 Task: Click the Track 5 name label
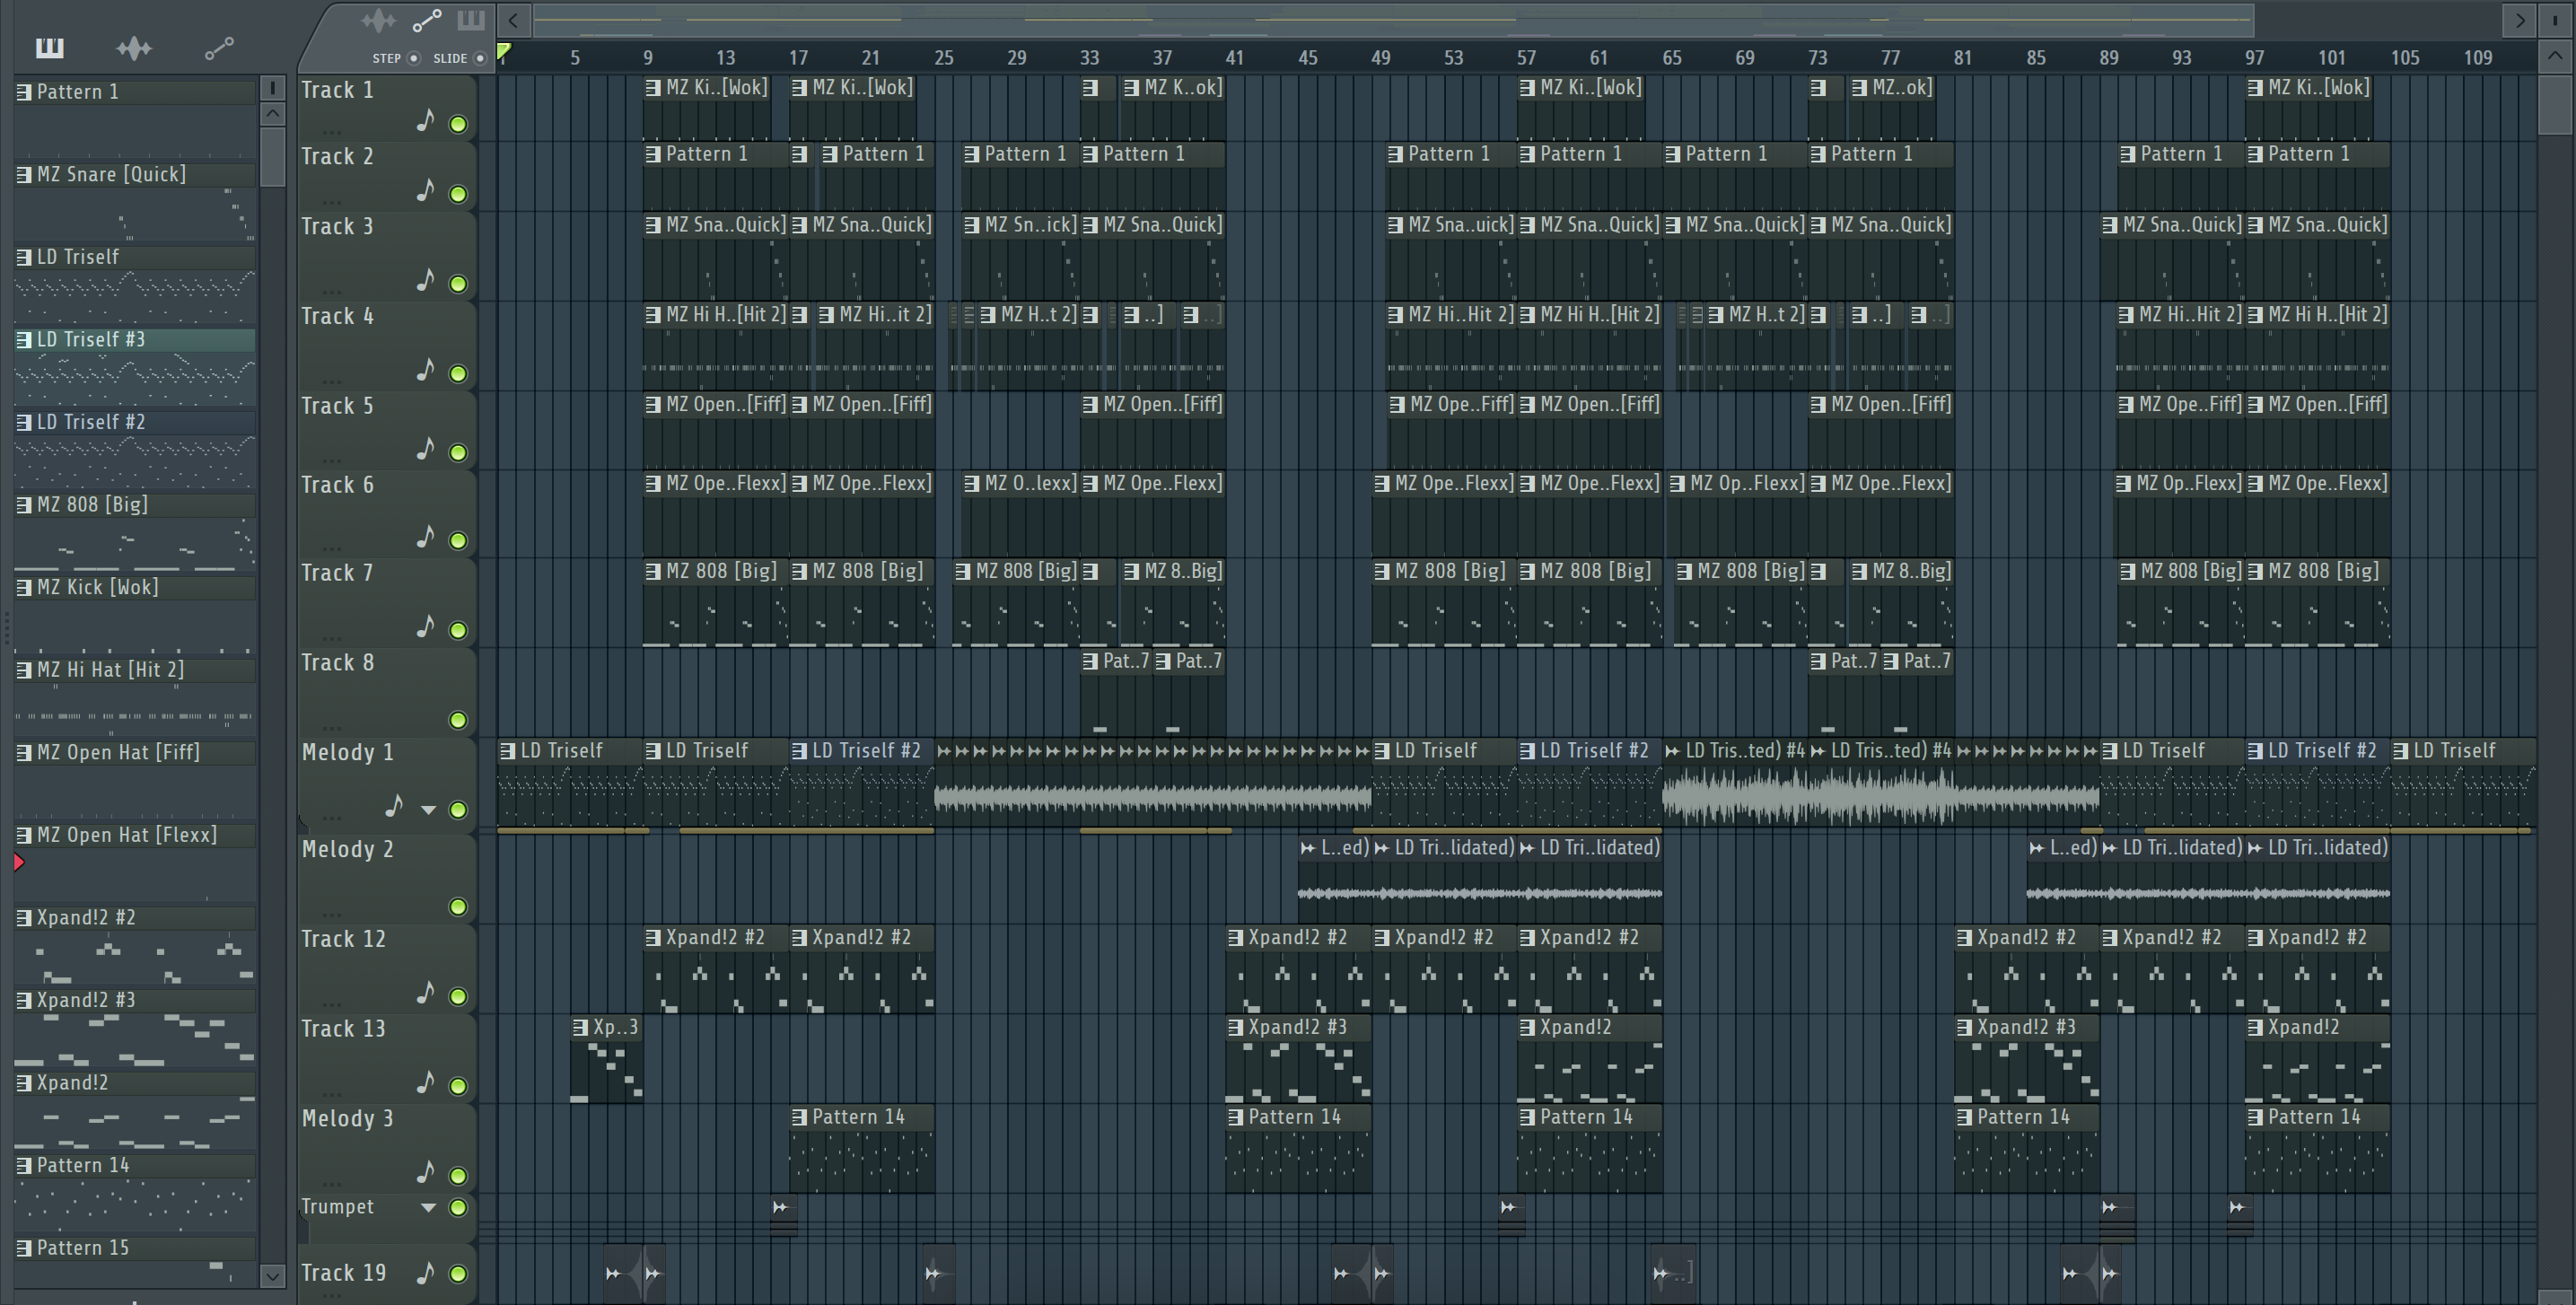(x=337, y=406)
